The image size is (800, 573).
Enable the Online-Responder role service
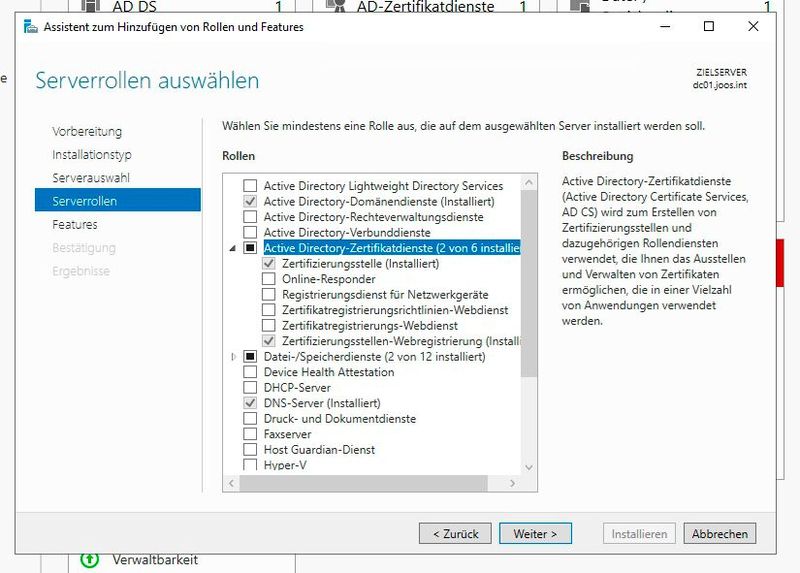point(268,279)
